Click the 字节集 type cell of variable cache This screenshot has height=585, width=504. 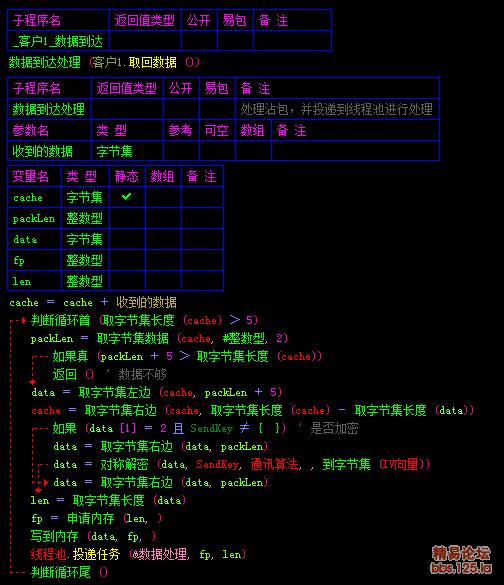pyautogui.click(x=85, y=197)
